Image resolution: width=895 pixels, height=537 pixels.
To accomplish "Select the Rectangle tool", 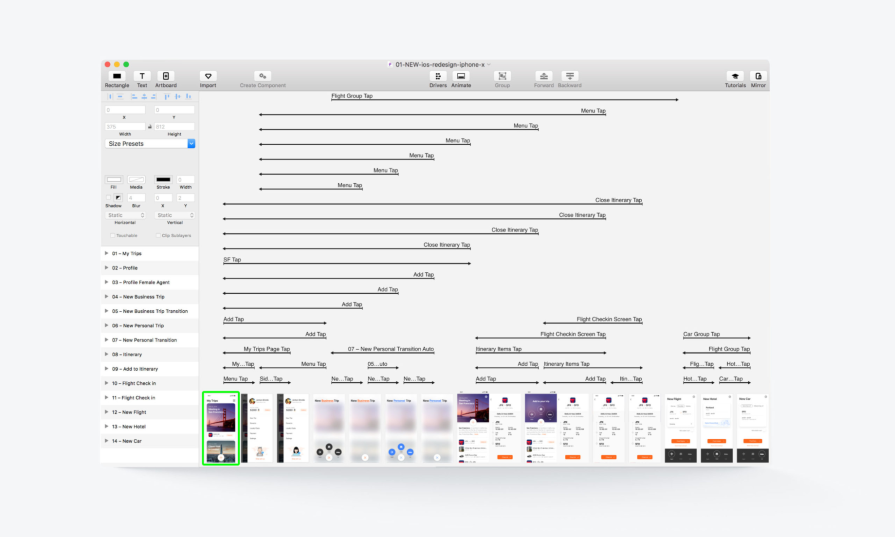I will coord(117,76).
